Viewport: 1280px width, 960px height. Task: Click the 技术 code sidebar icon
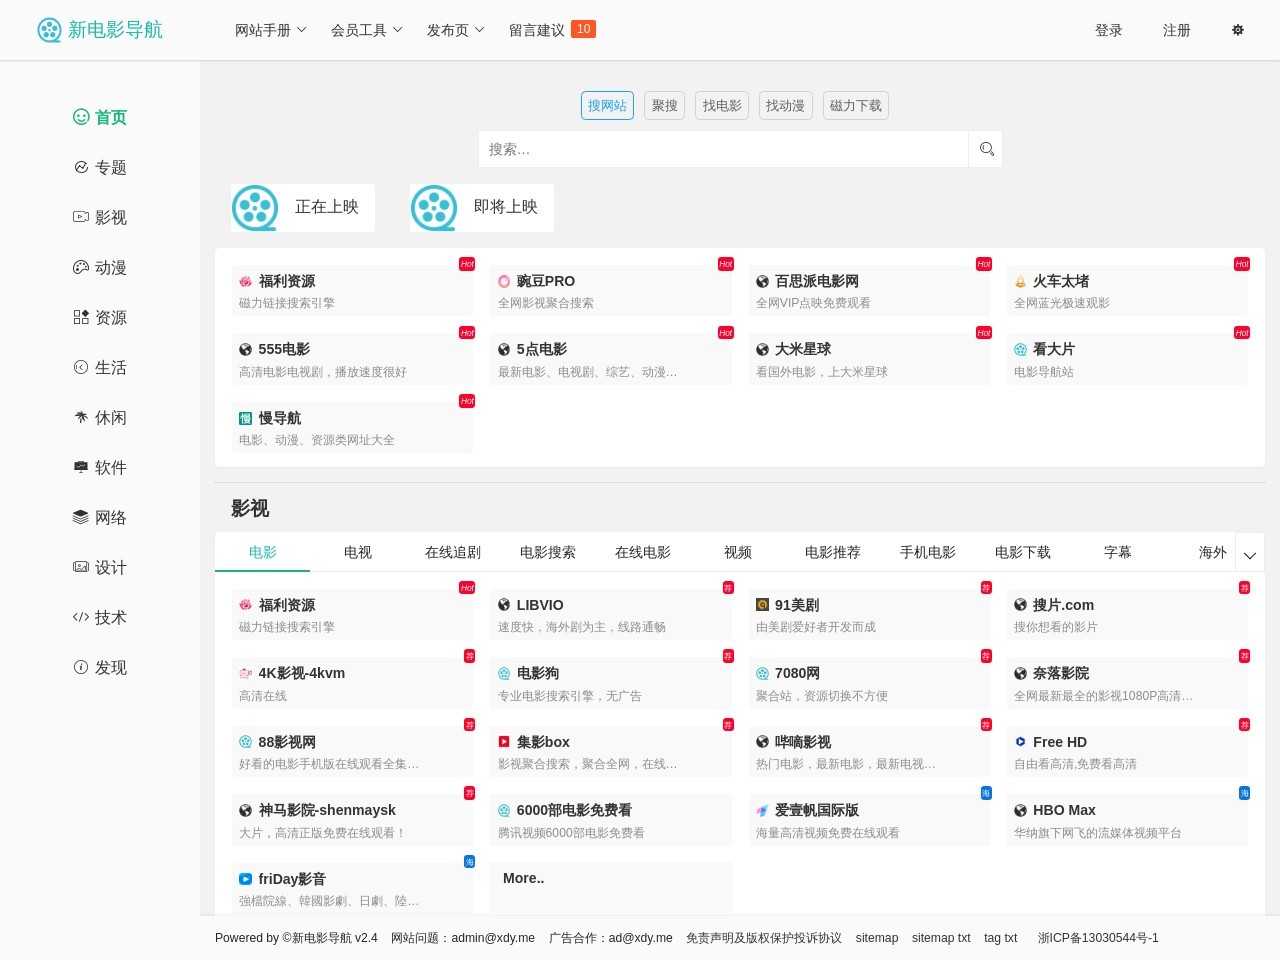point(81,617)
